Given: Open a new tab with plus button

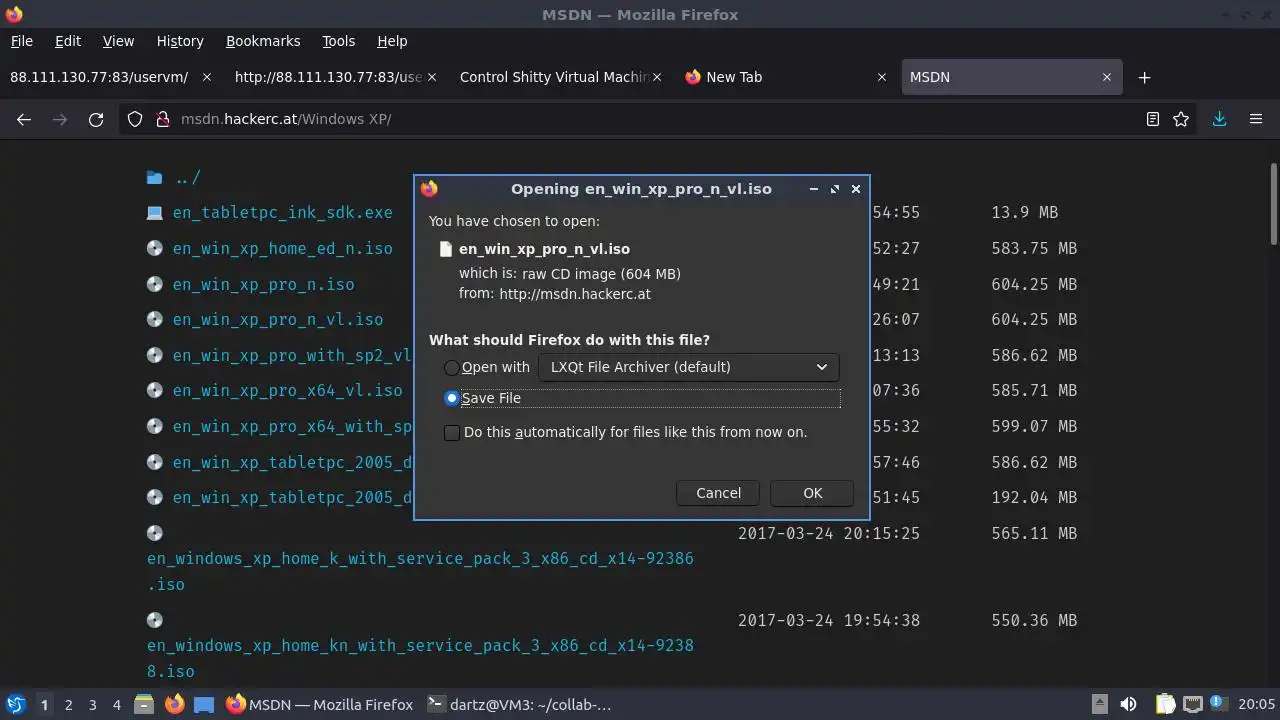Looking at the screenshot, I should [x=1145, y=77].
